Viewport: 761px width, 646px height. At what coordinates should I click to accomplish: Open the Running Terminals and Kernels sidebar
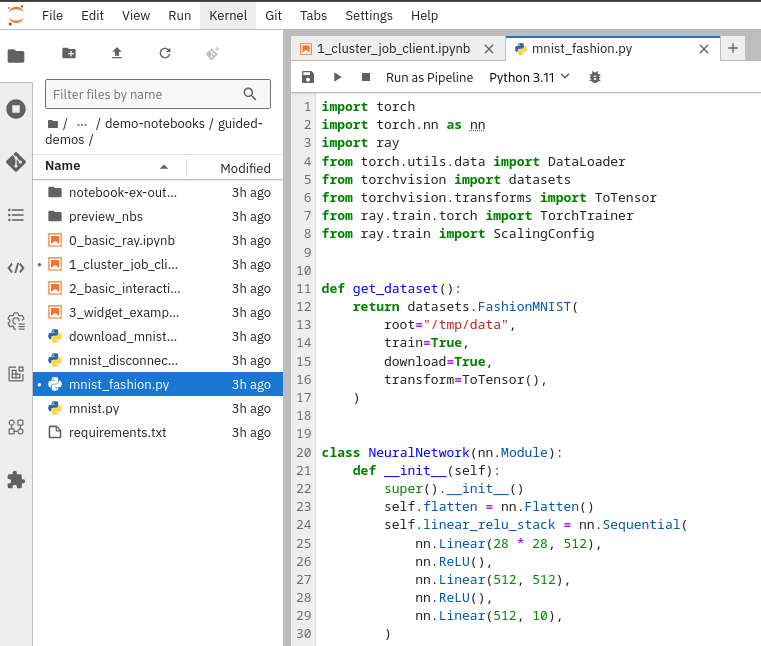coord(16,109)
